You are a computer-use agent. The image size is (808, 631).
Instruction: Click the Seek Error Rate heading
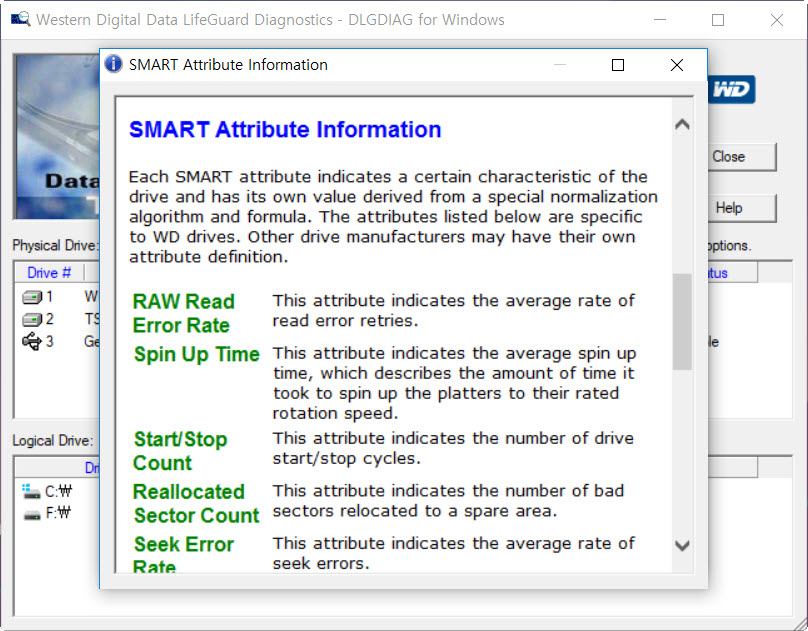tap(183, 554)
